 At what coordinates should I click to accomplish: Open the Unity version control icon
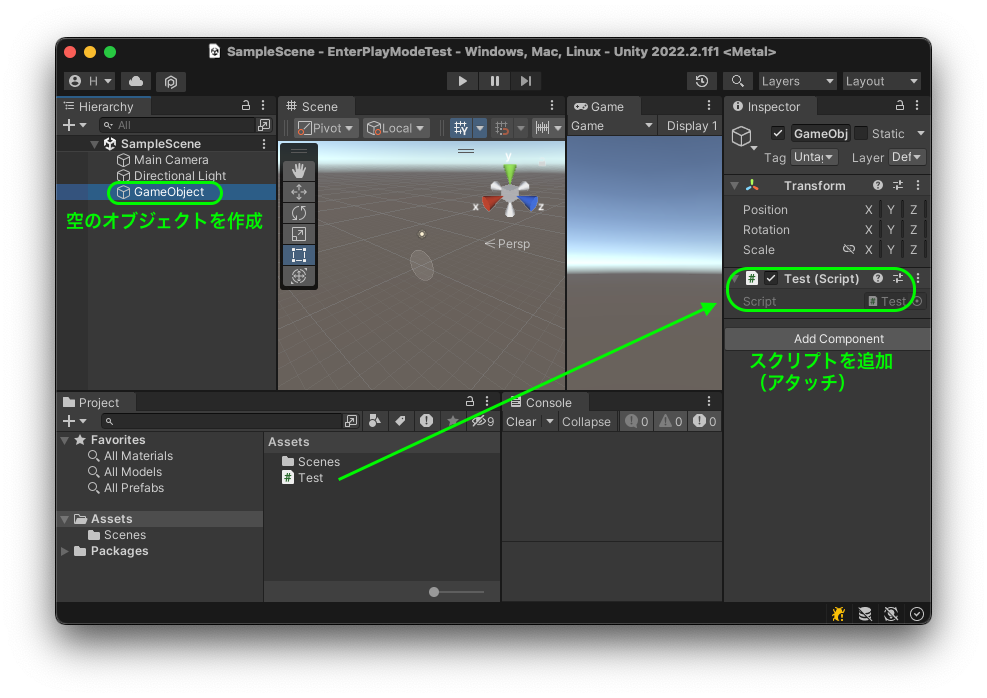click(171, 81)
